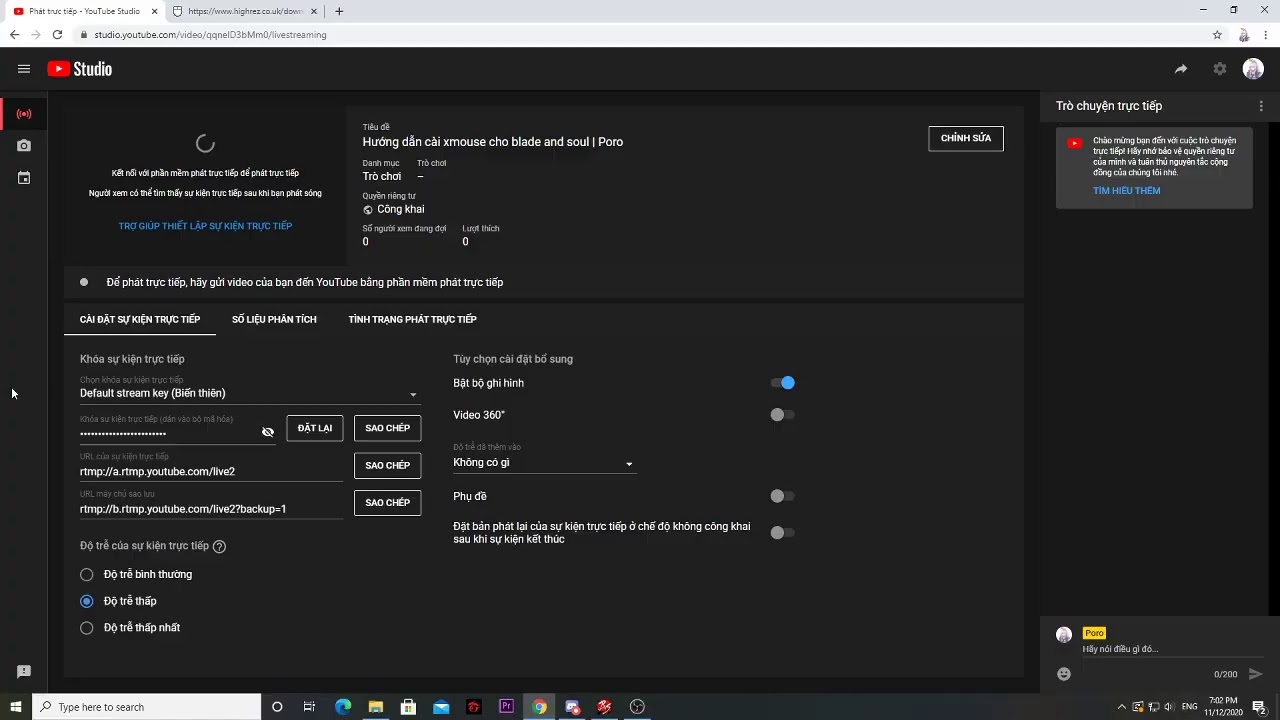
Task: Open Microsoft Store from taskbar
Action: [x=408, y=707]
